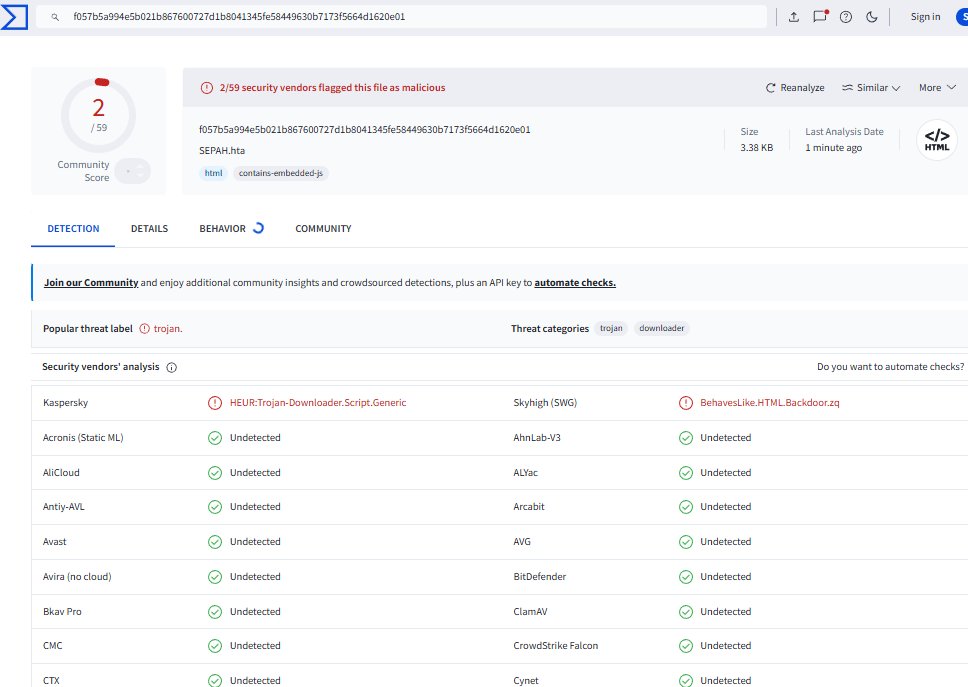The width and height of the screenshot is (968, 687).
Task: Open the upload file icon
Action: coord(794,17)
